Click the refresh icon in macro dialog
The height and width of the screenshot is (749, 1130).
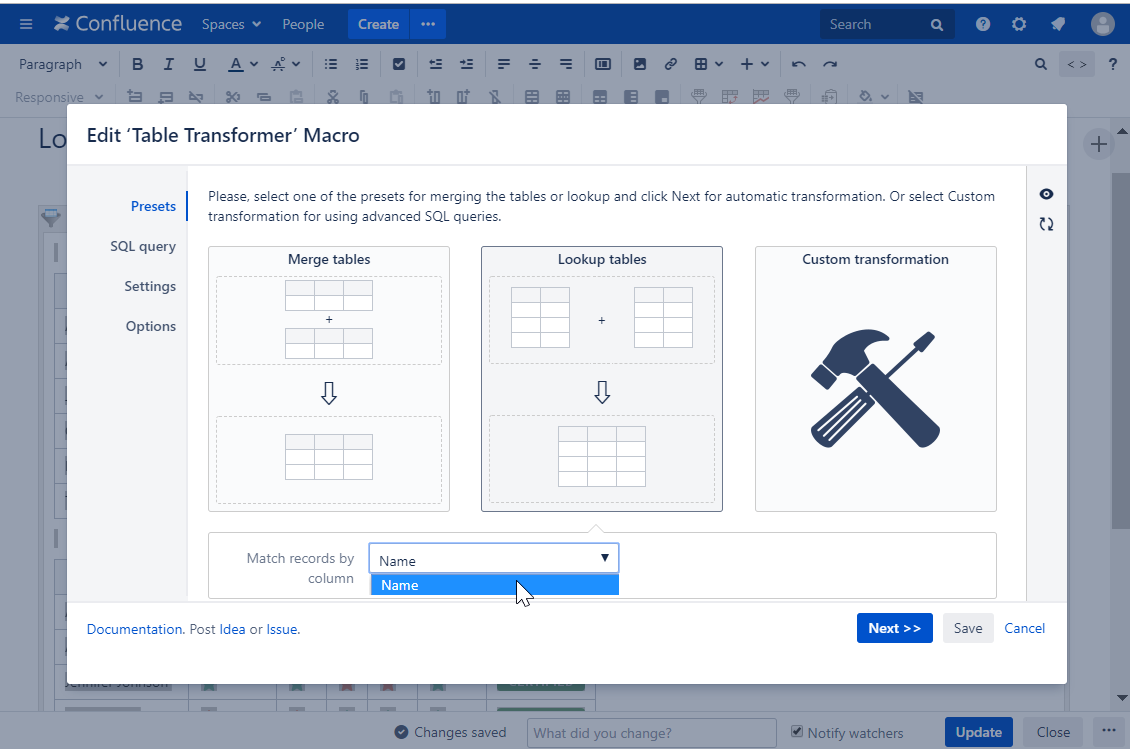1046,224
